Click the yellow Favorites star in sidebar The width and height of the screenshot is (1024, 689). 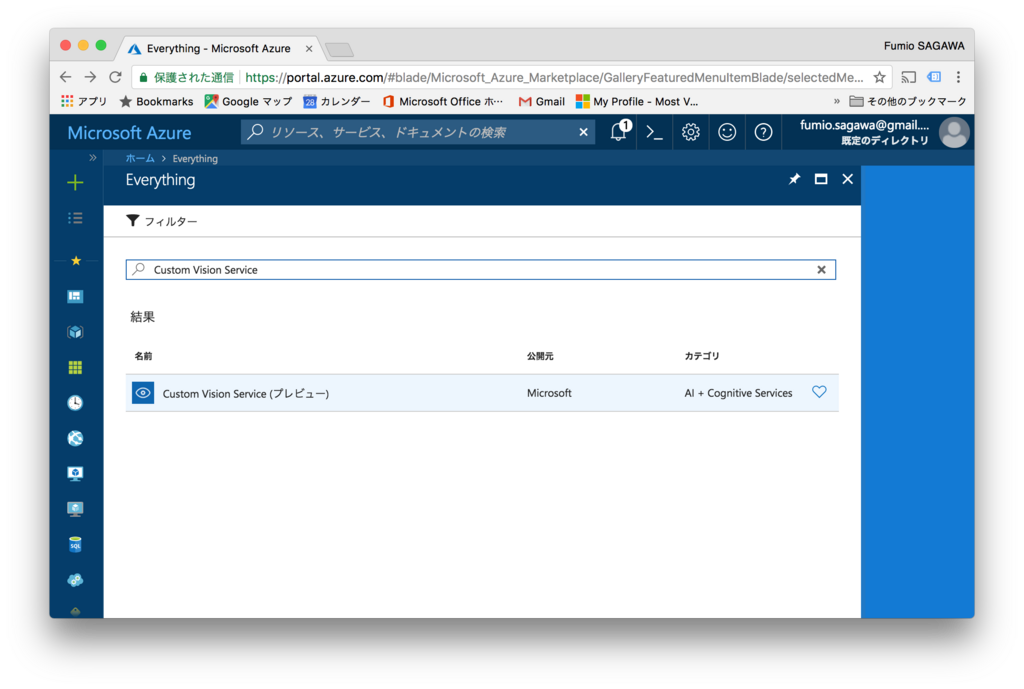click(x=76, y=261)
